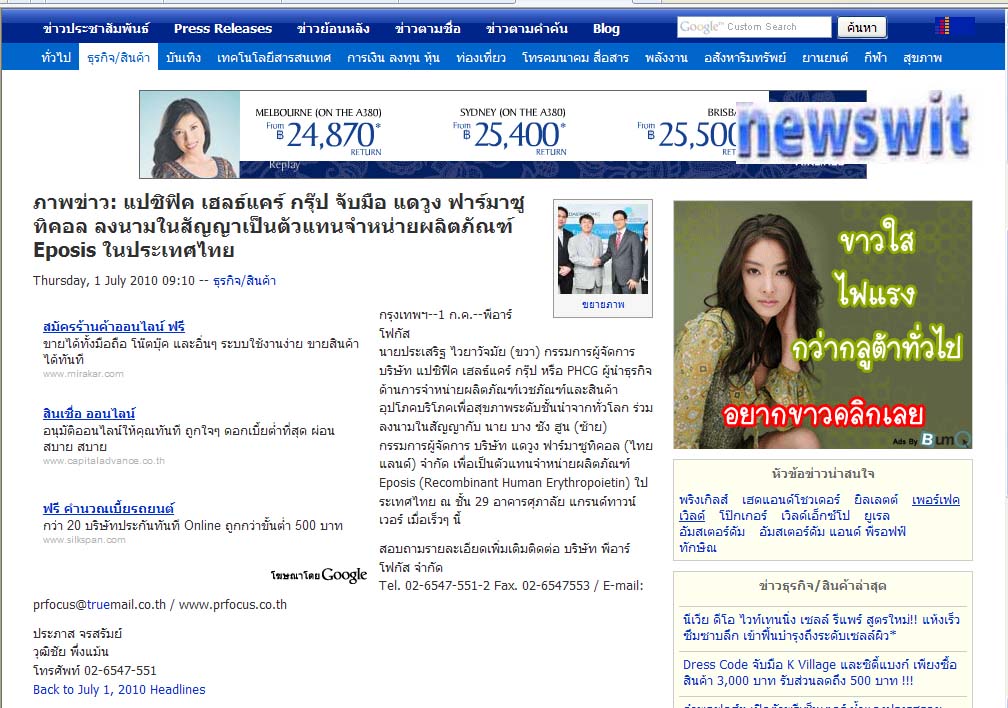This screenshot has width=1008, height=708.
Task: Open ยิลเลตต์ topic link
Action: coord(876,500)
